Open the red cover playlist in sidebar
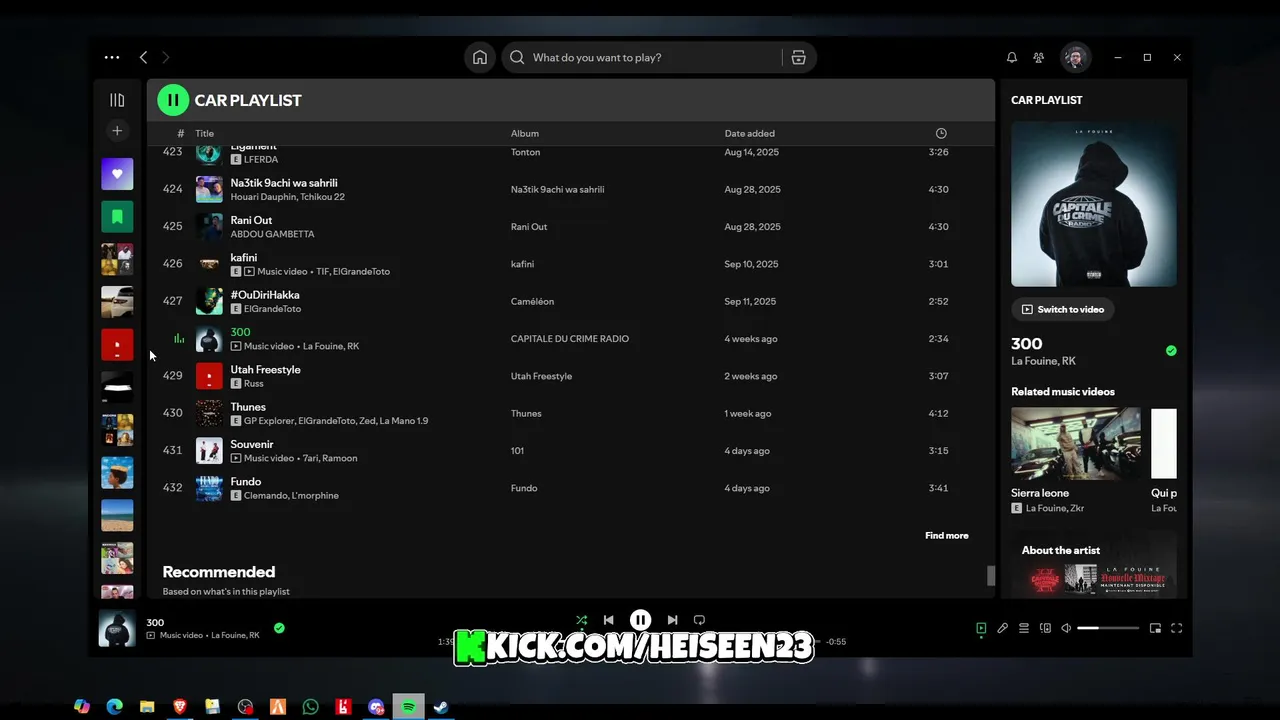 point(117,344)
